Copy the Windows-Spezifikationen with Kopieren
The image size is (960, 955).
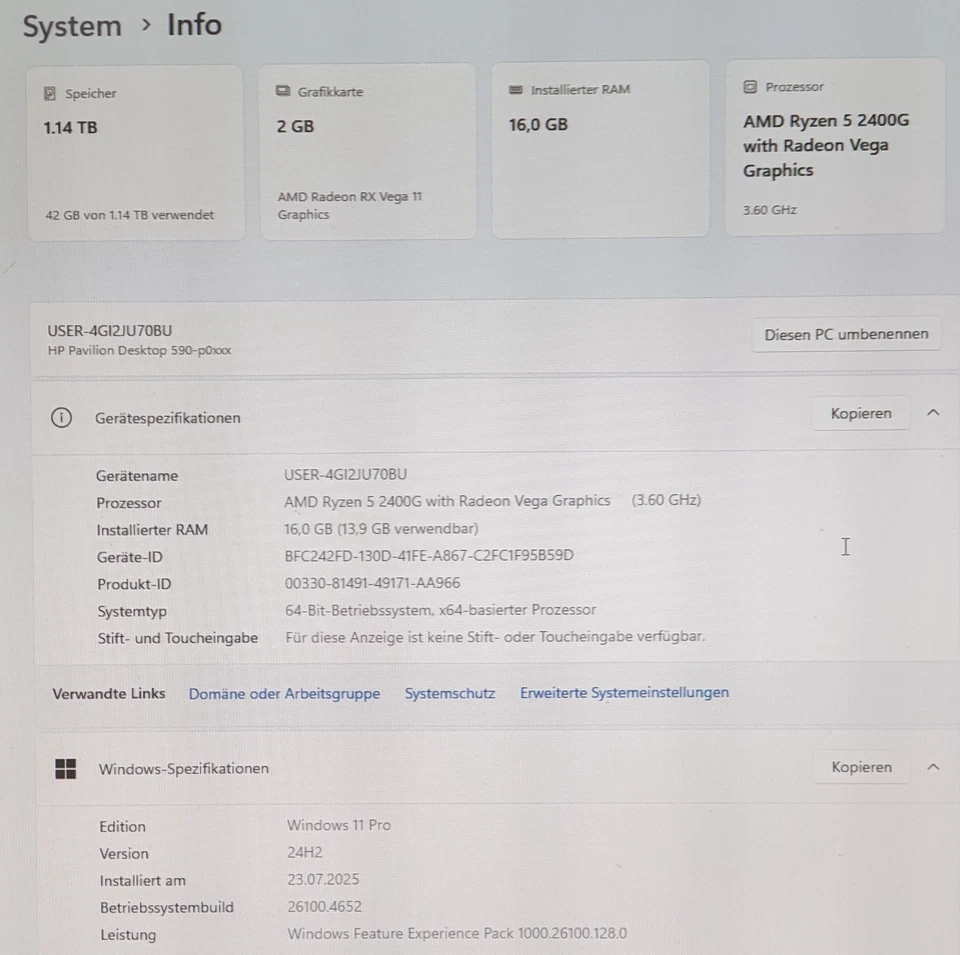point(861,767)
